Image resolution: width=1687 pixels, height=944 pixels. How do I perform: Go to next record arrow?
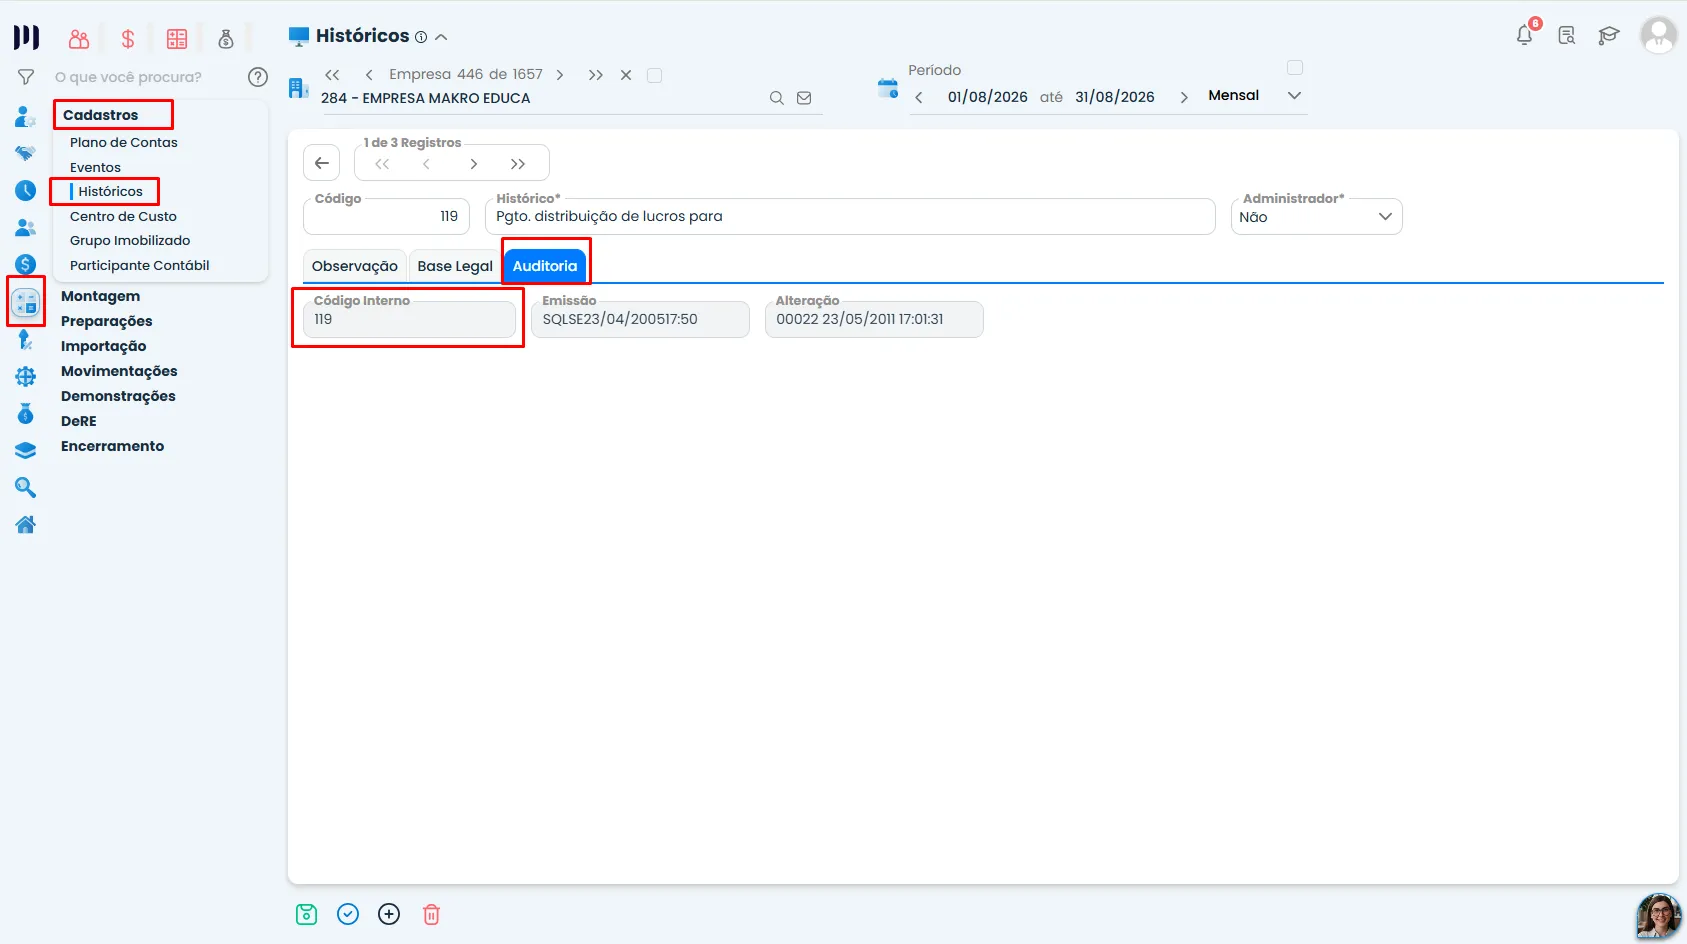click(x=473, y=164)
